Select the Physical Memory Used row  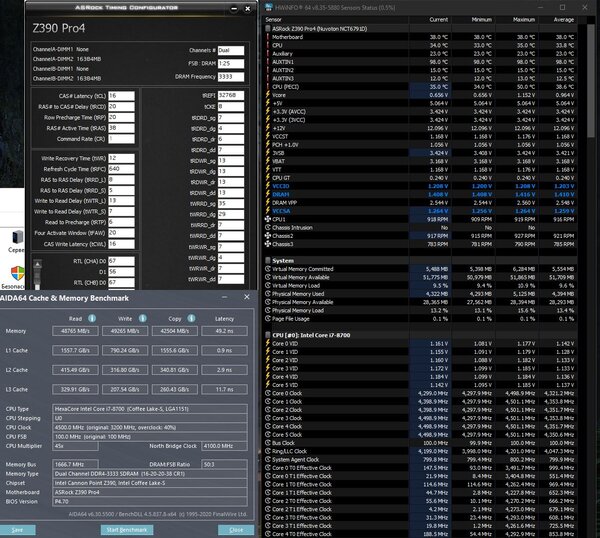point(421,294)
